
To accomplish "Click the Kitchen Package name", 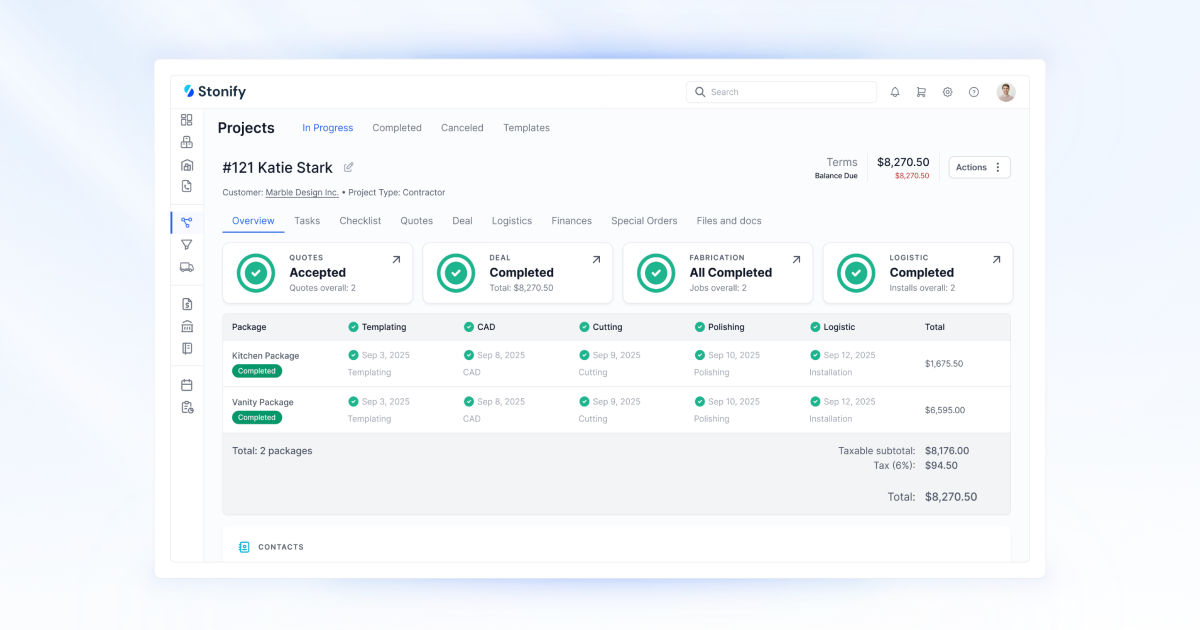I will tap(266, 356).
